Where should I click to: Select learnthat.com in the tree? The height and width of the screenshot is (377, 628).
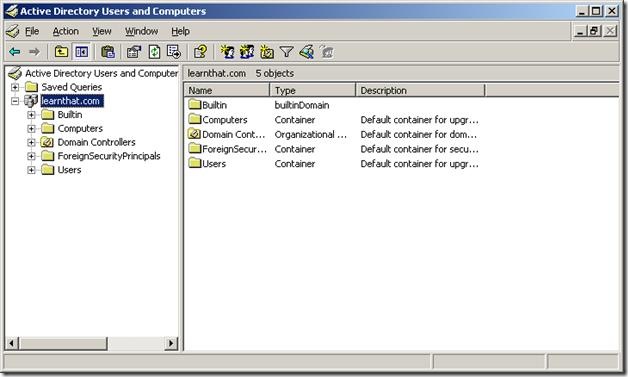(x=72, y=101)
